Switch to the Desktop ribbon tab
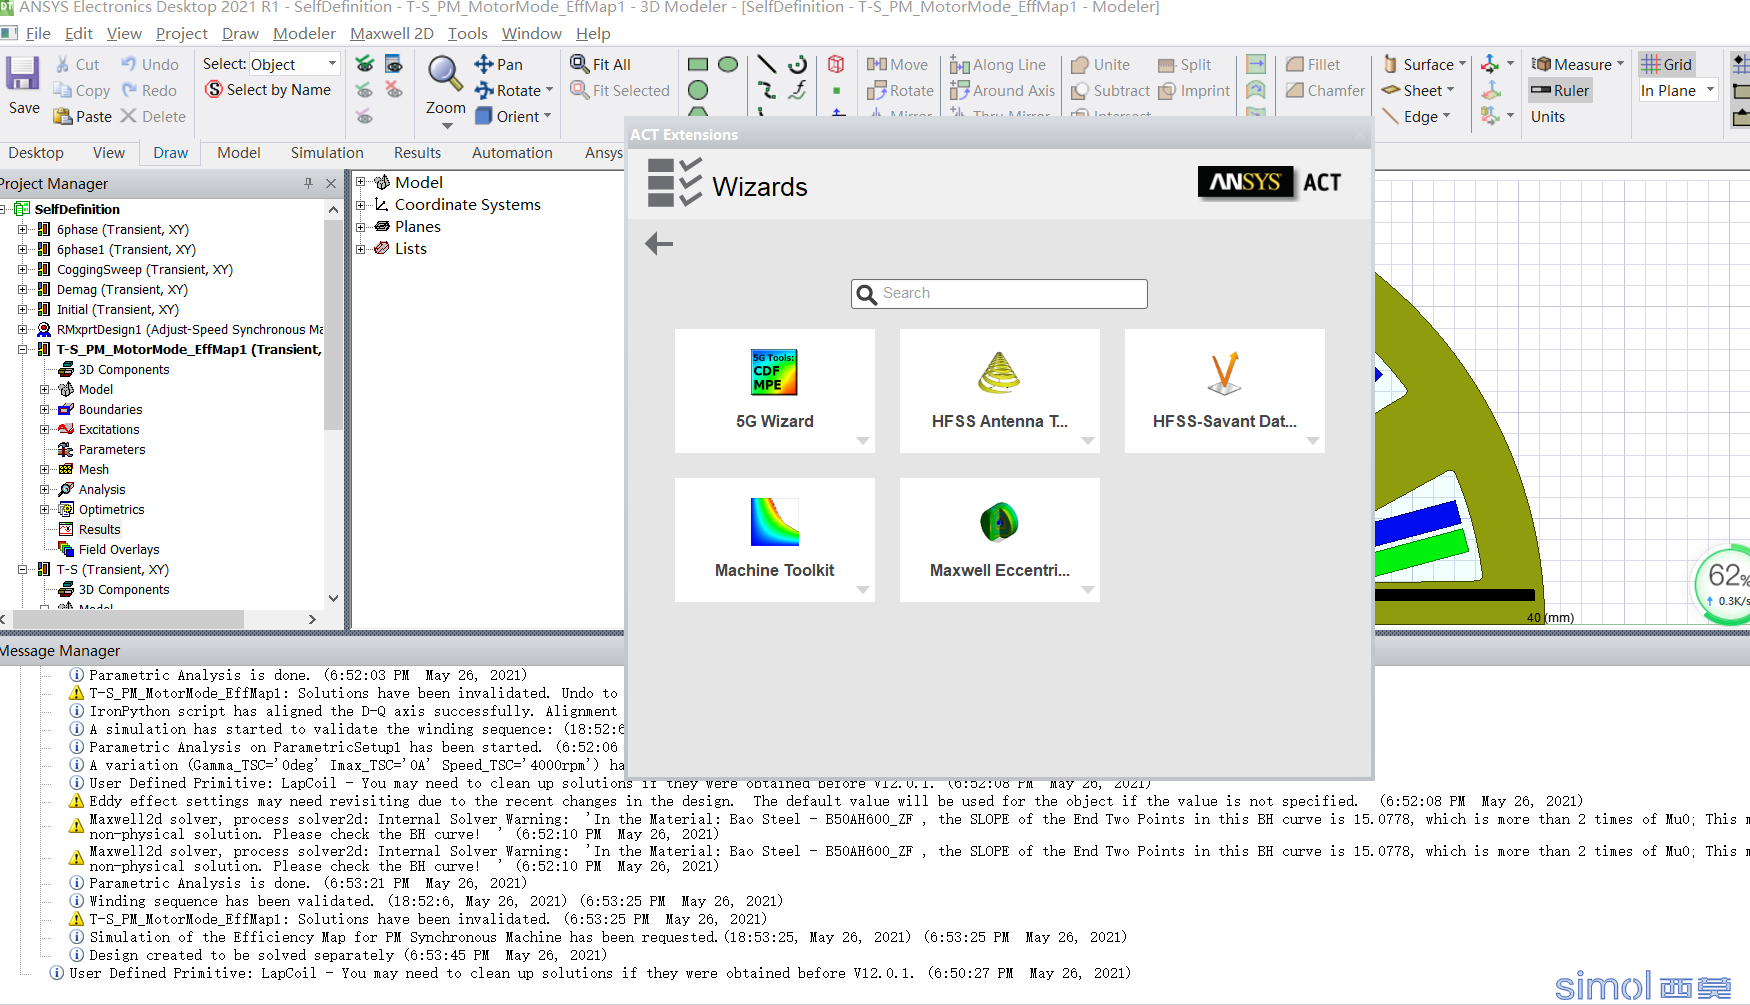Image resolution: width=1750 pixels, height=1005 pixels. 36,153
